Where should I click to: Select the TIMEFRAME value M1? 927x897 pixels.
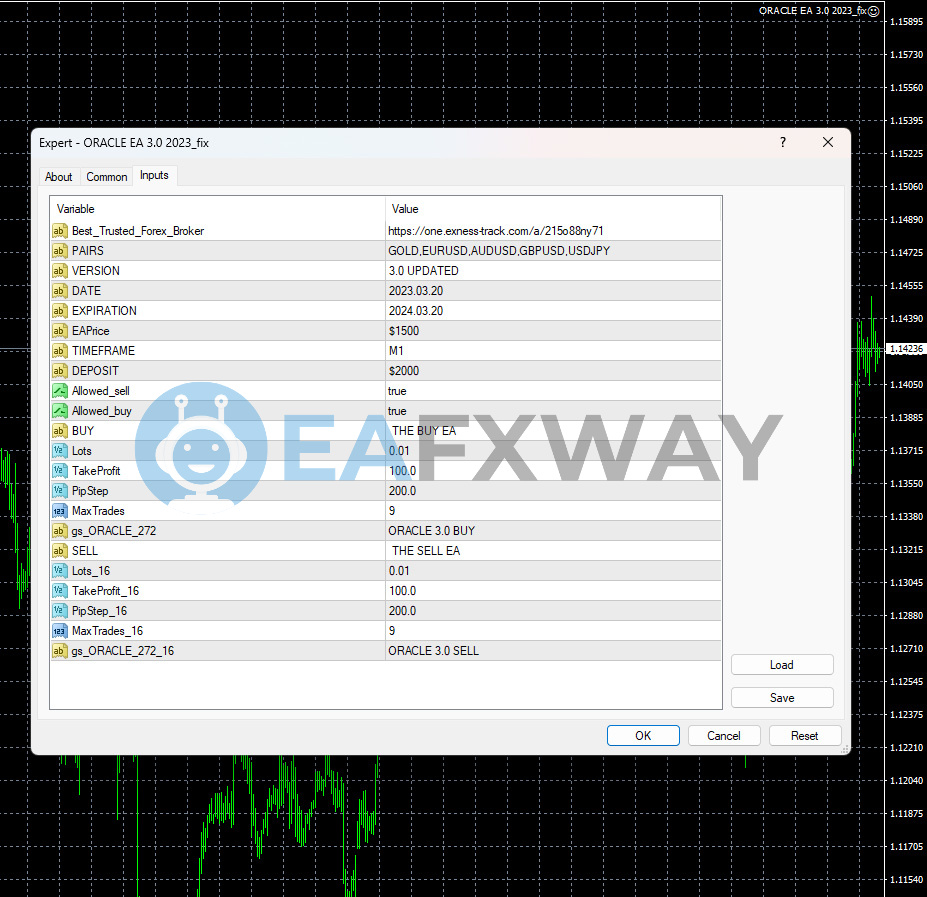point(396,351)
